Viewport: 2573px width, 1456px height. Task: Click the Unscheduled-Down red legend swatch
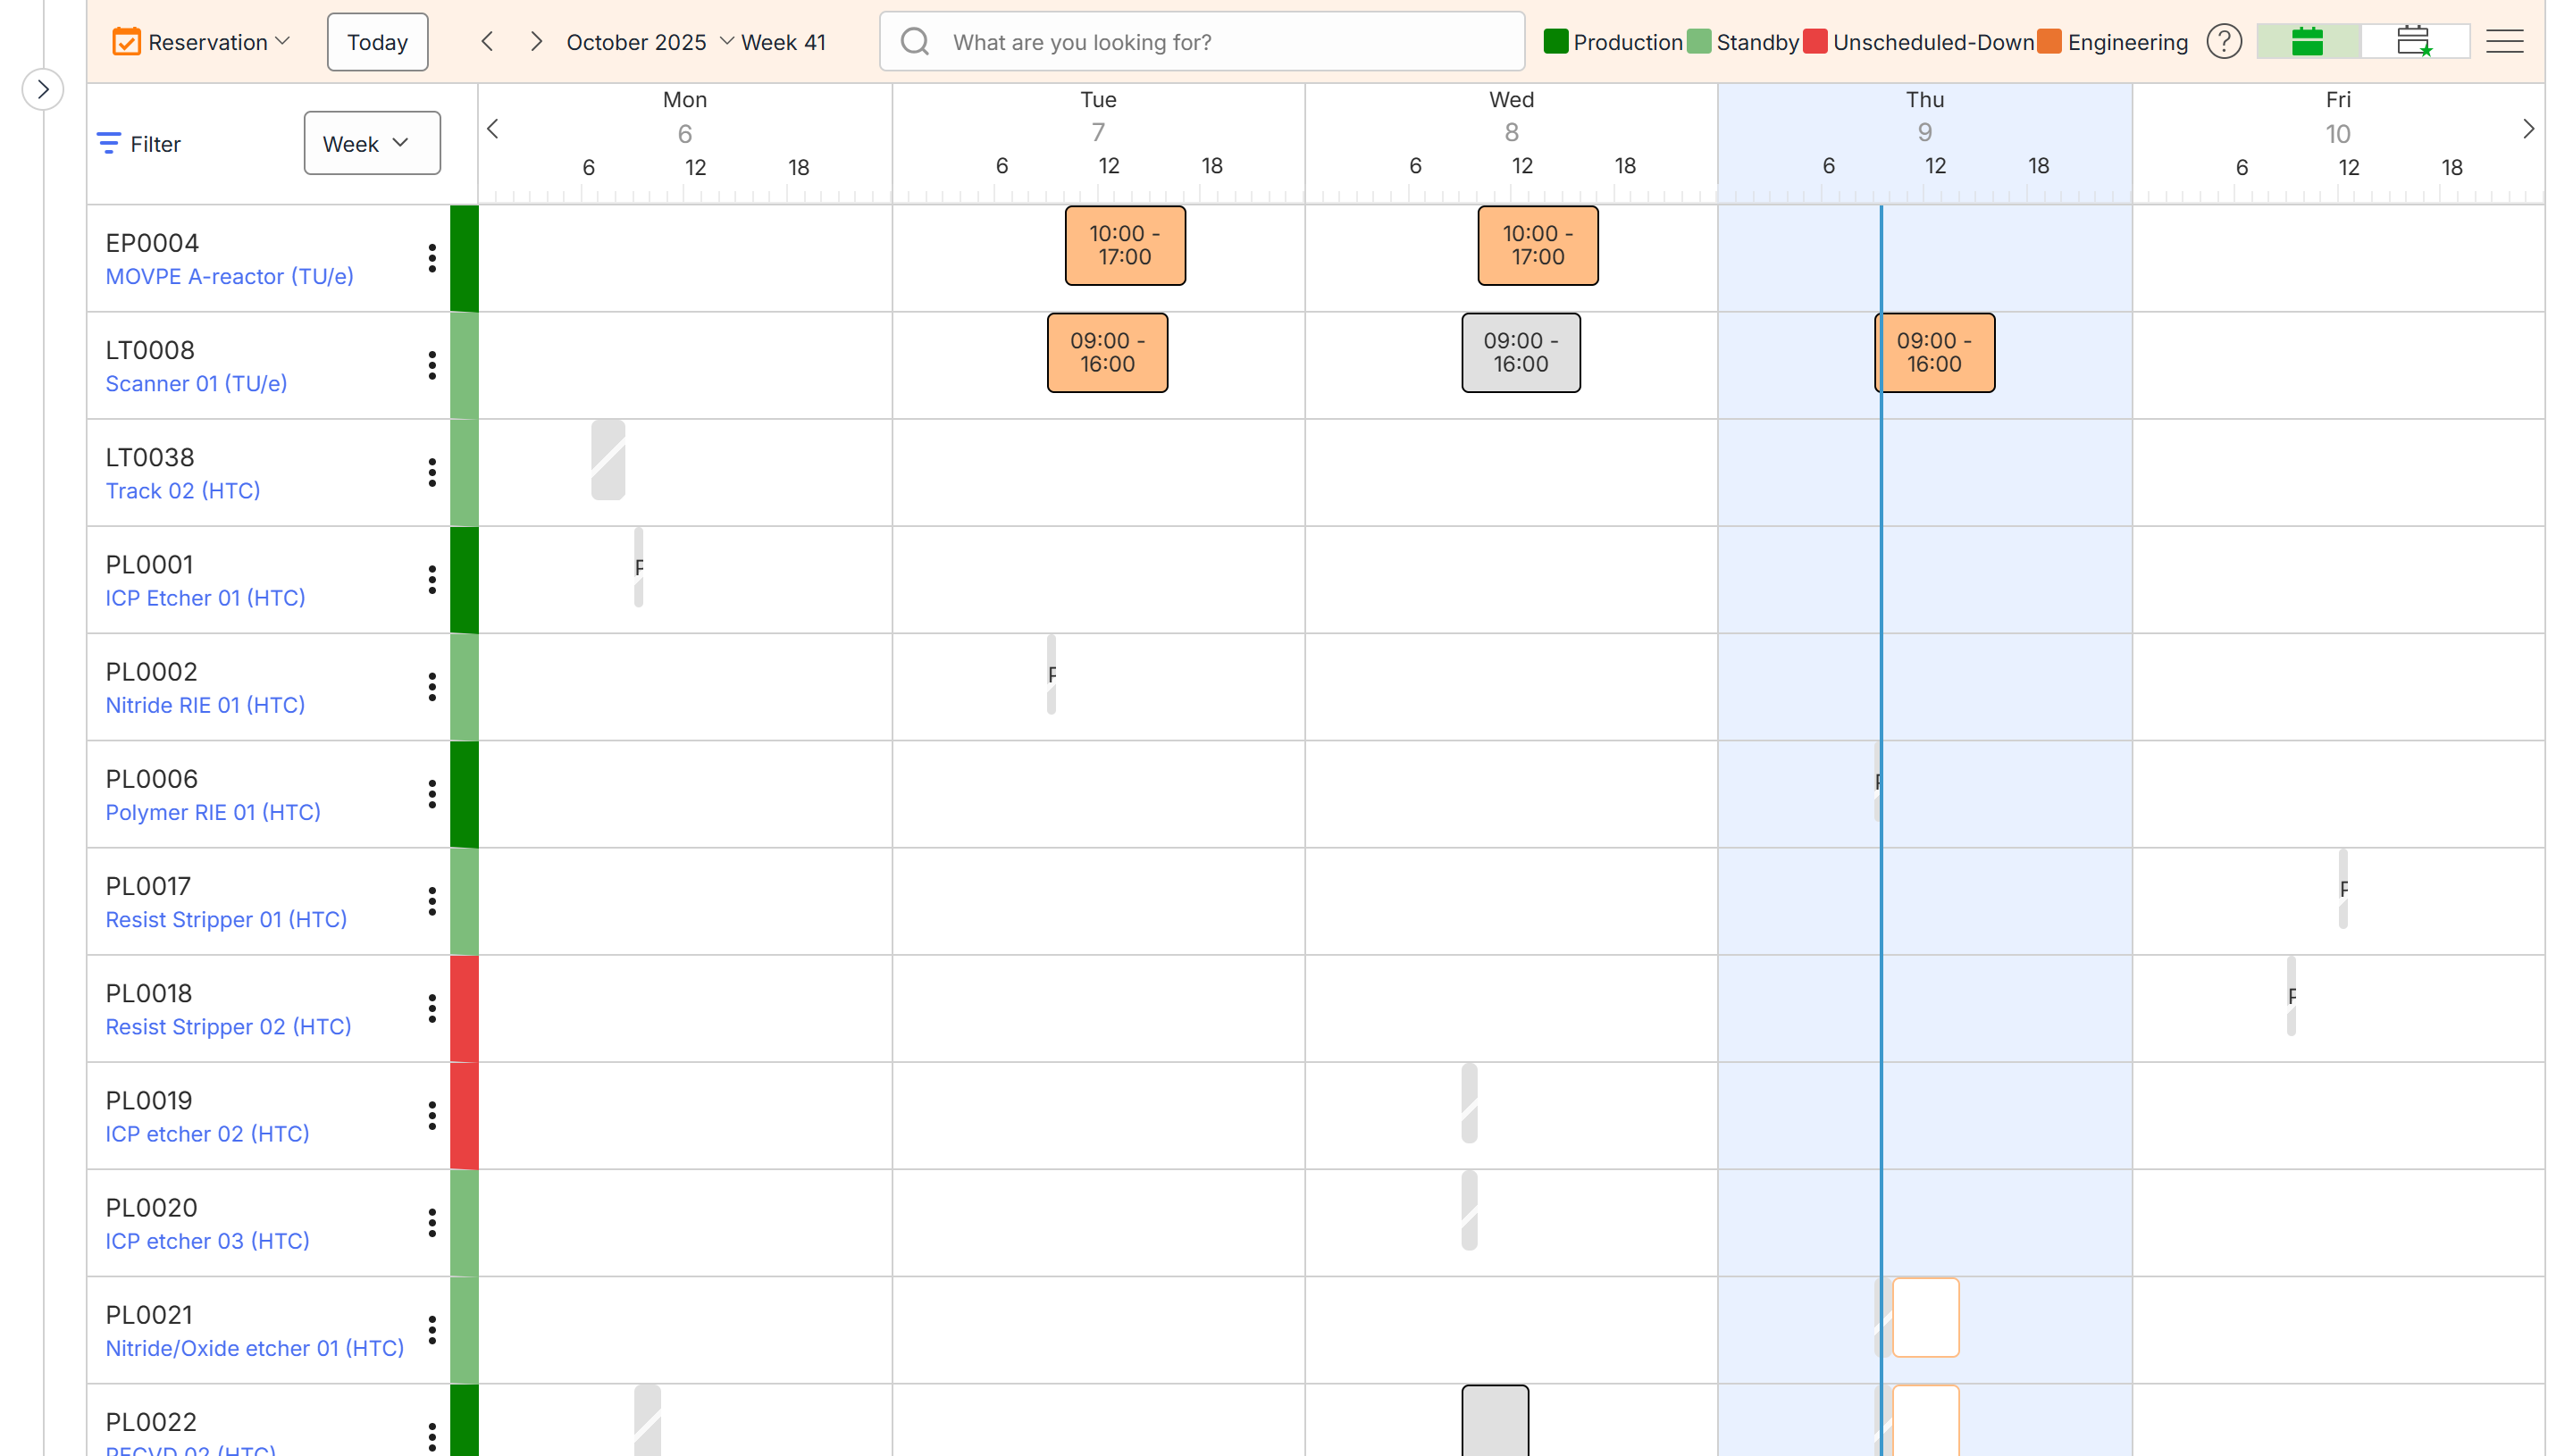(x=1815, y=42)
